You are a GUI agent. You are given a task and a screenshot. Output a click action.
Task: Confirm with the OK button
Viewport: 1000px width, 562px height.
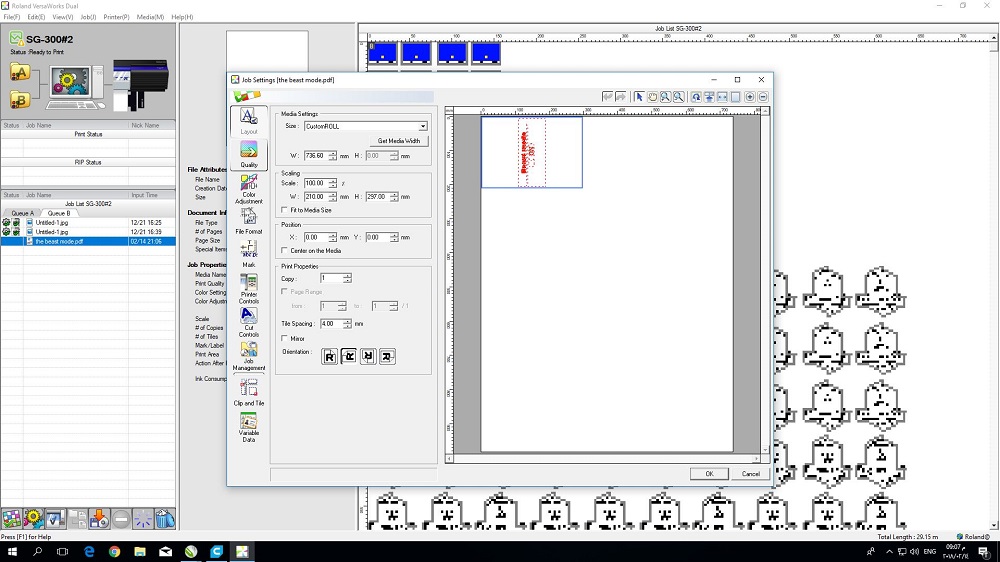pyautogui.click(x=709, y=474)
